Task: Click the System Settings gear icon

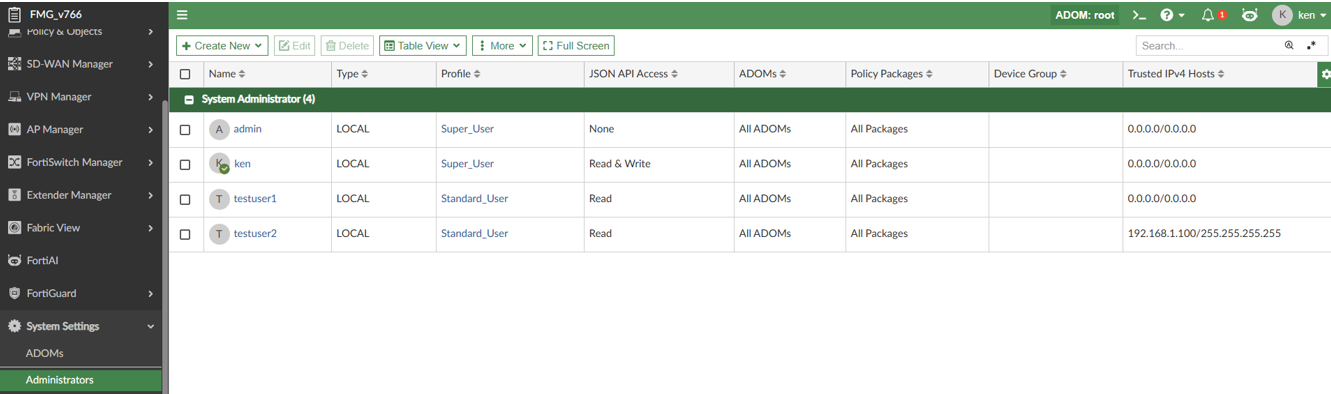Action: 14,326
